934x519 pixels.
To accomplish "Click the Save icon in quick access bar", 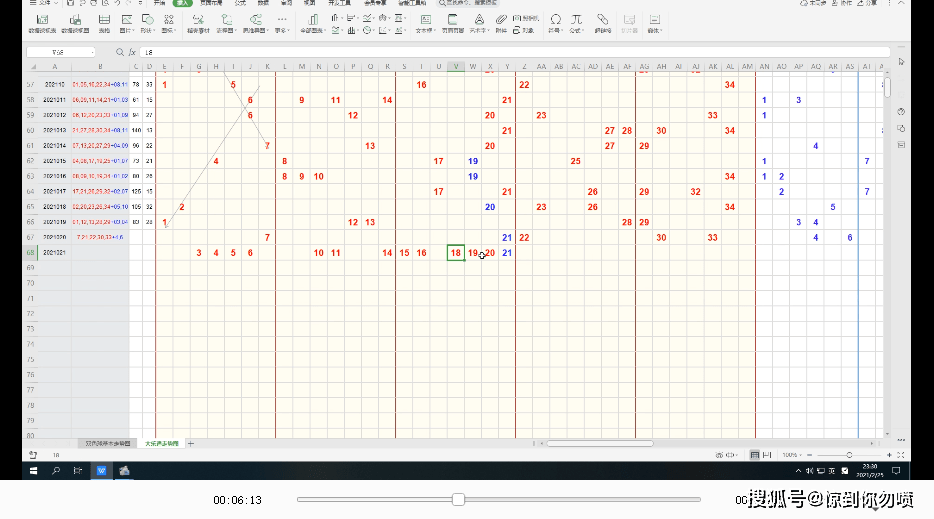I will 70,3.
